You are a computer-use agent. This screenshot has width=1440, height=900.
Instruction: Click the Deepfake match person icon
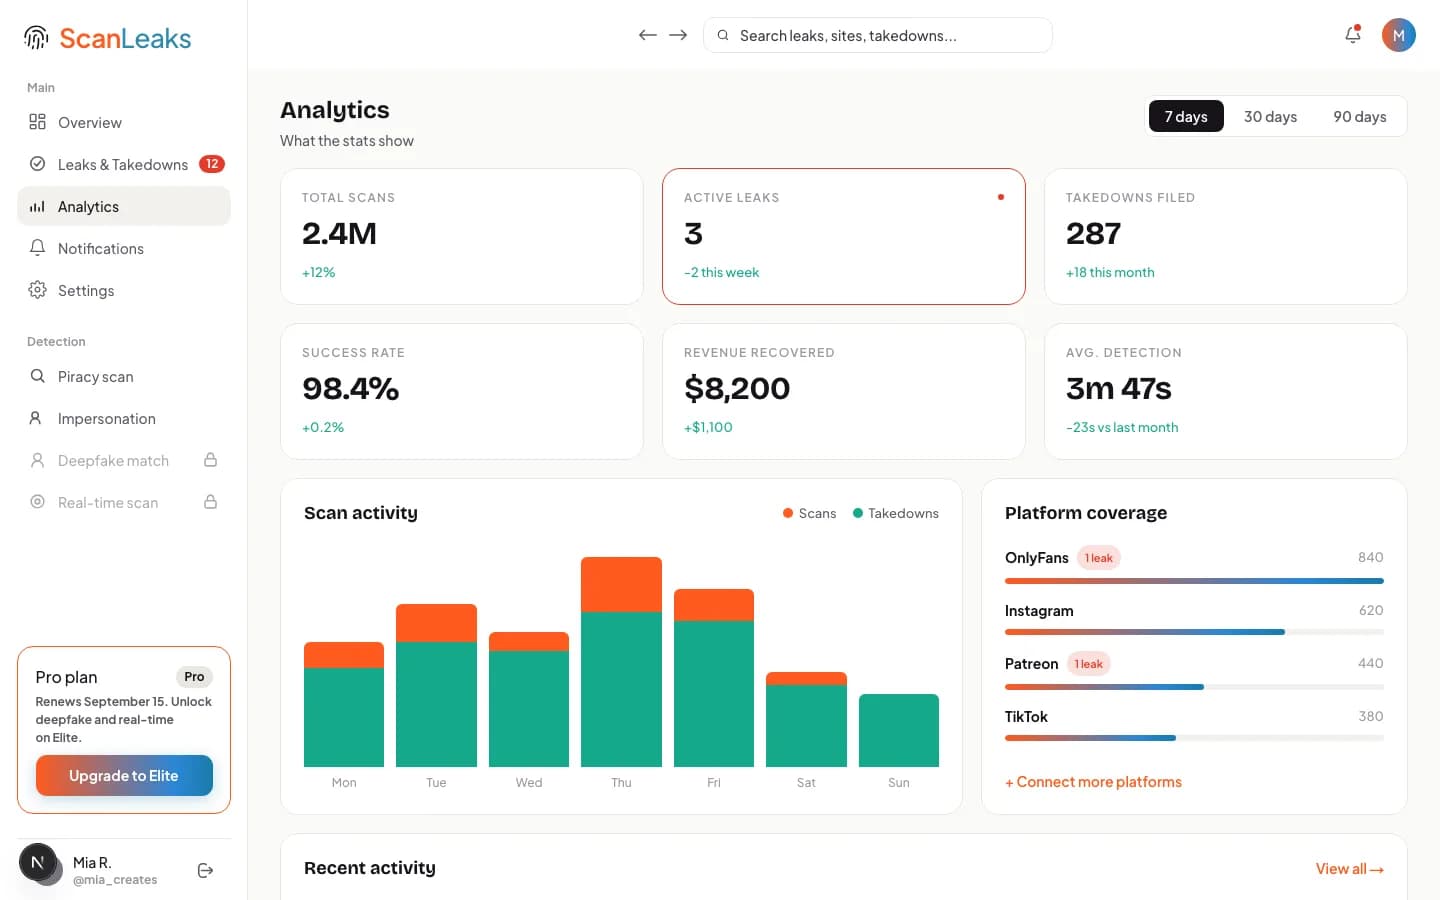37,460
